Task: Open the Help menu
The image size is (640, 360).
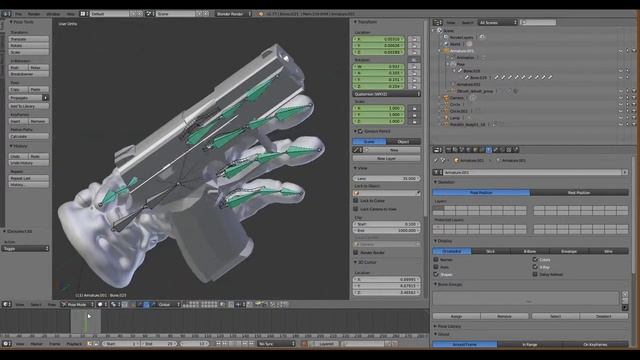Action: pos(71,14)
